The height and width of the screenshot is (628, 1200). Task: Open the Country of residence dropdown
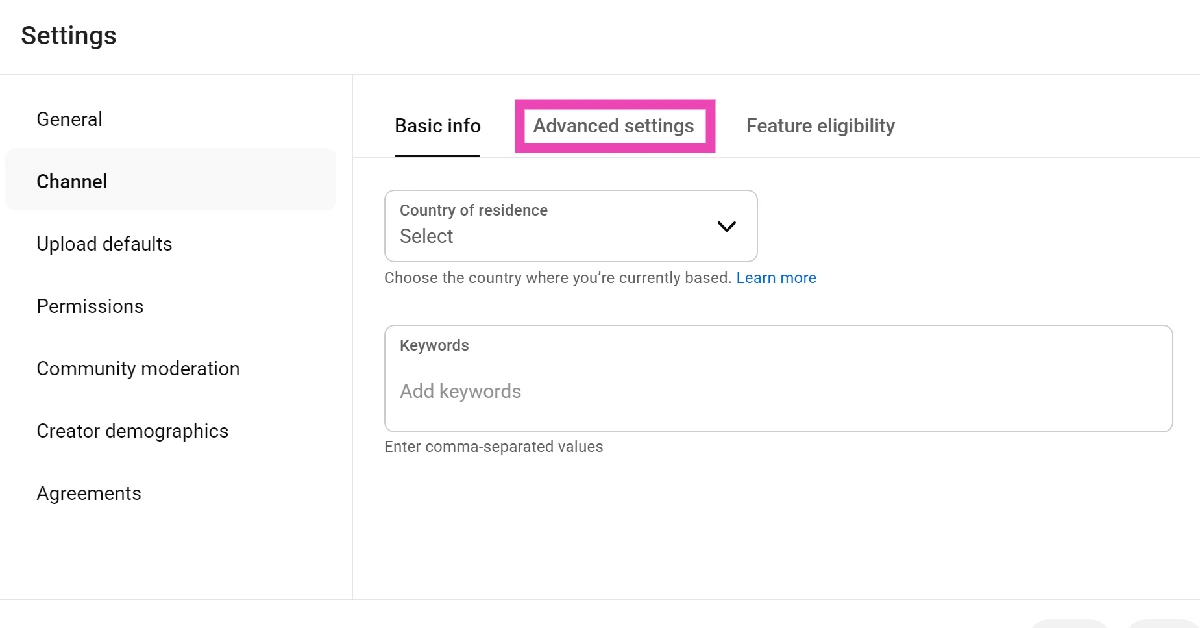[570, 226]
